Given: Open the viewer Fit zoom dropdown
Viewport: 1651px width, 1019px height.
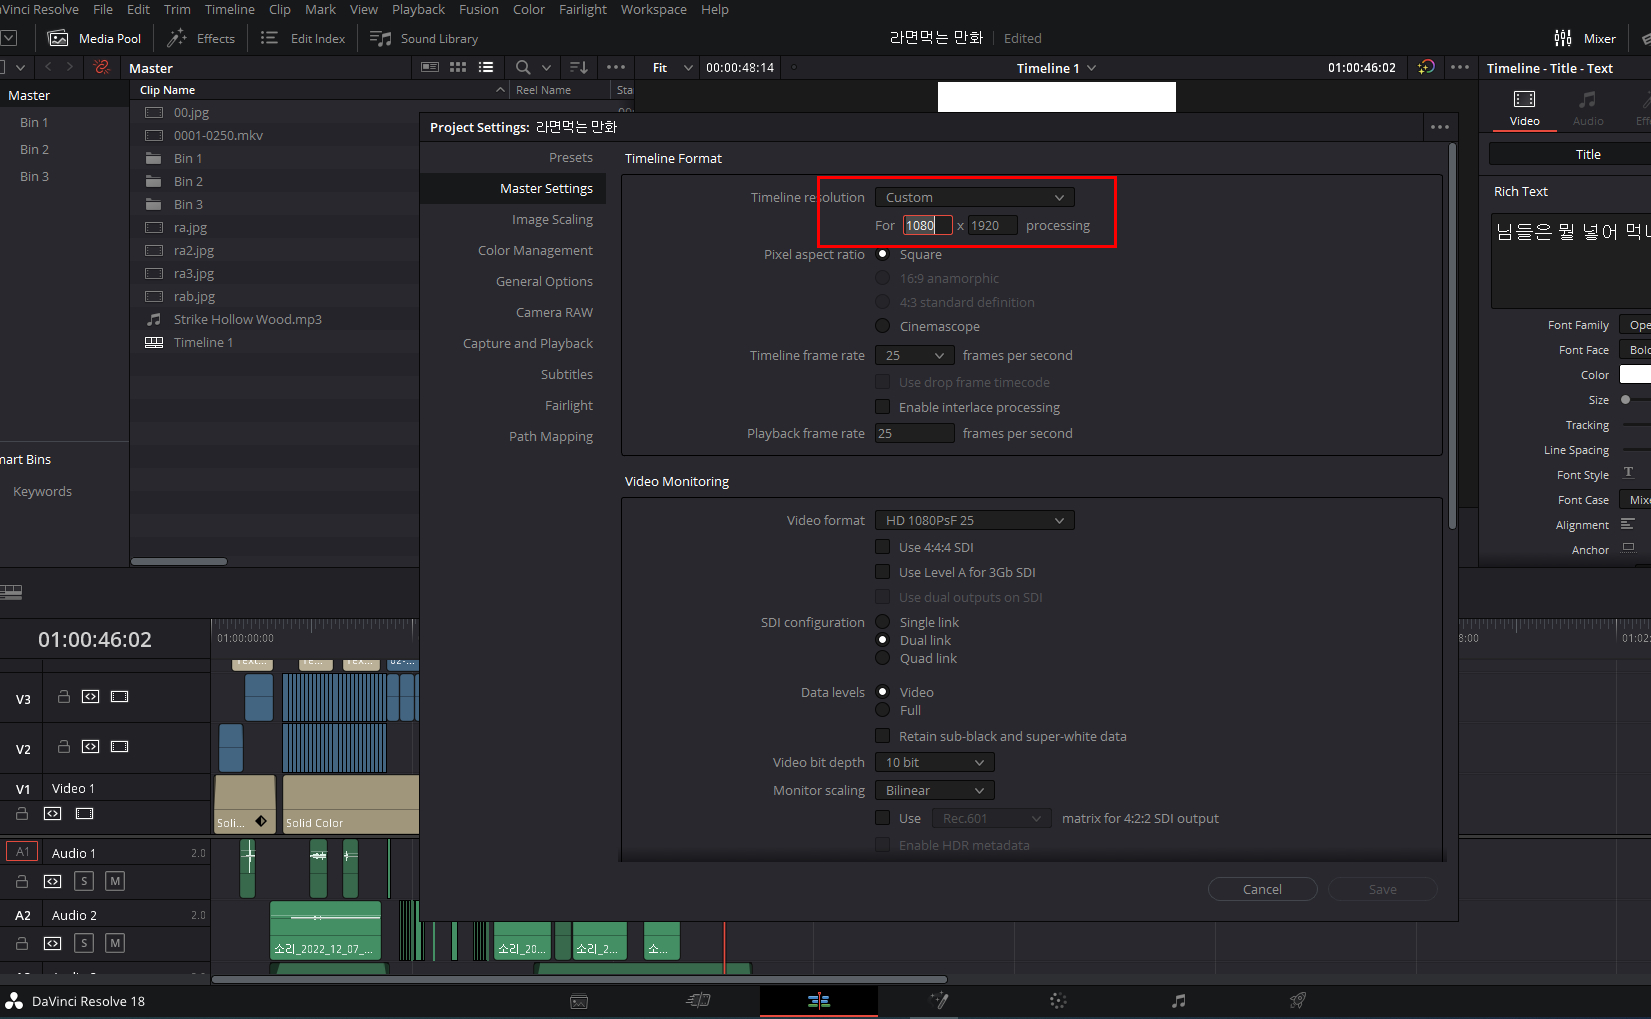Looking at the screenshot, I should click(672, 68).
